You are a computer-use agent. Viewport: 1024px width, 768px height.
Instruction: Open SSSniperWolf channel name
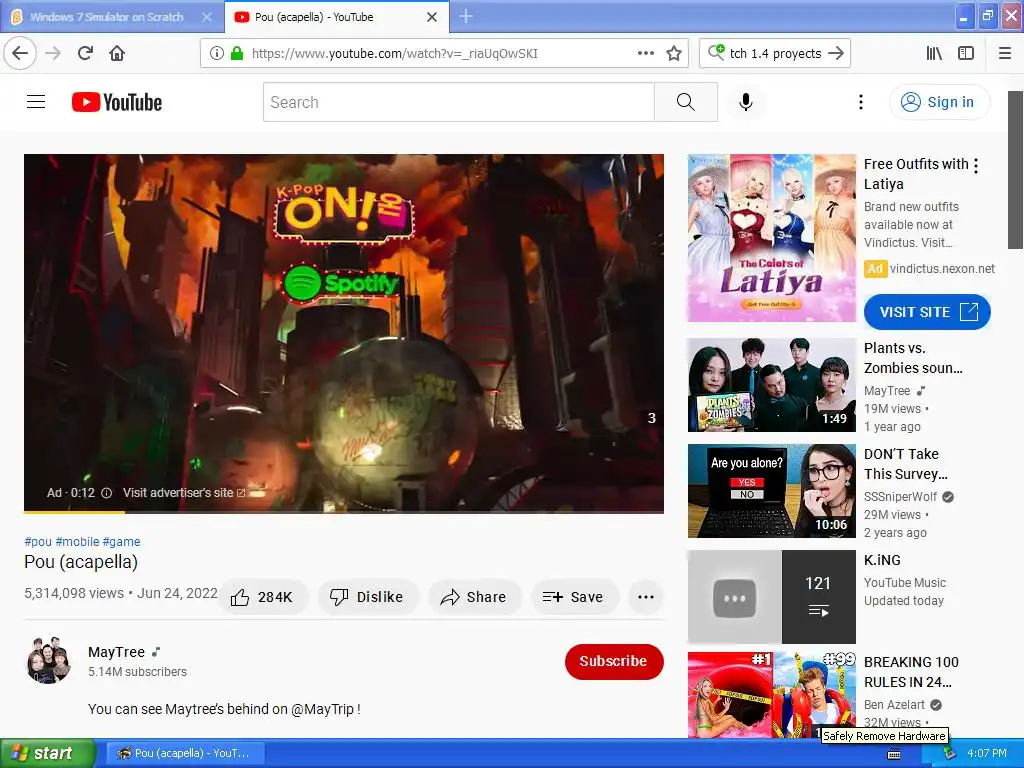pyautogui.click(x=901, y=497)
